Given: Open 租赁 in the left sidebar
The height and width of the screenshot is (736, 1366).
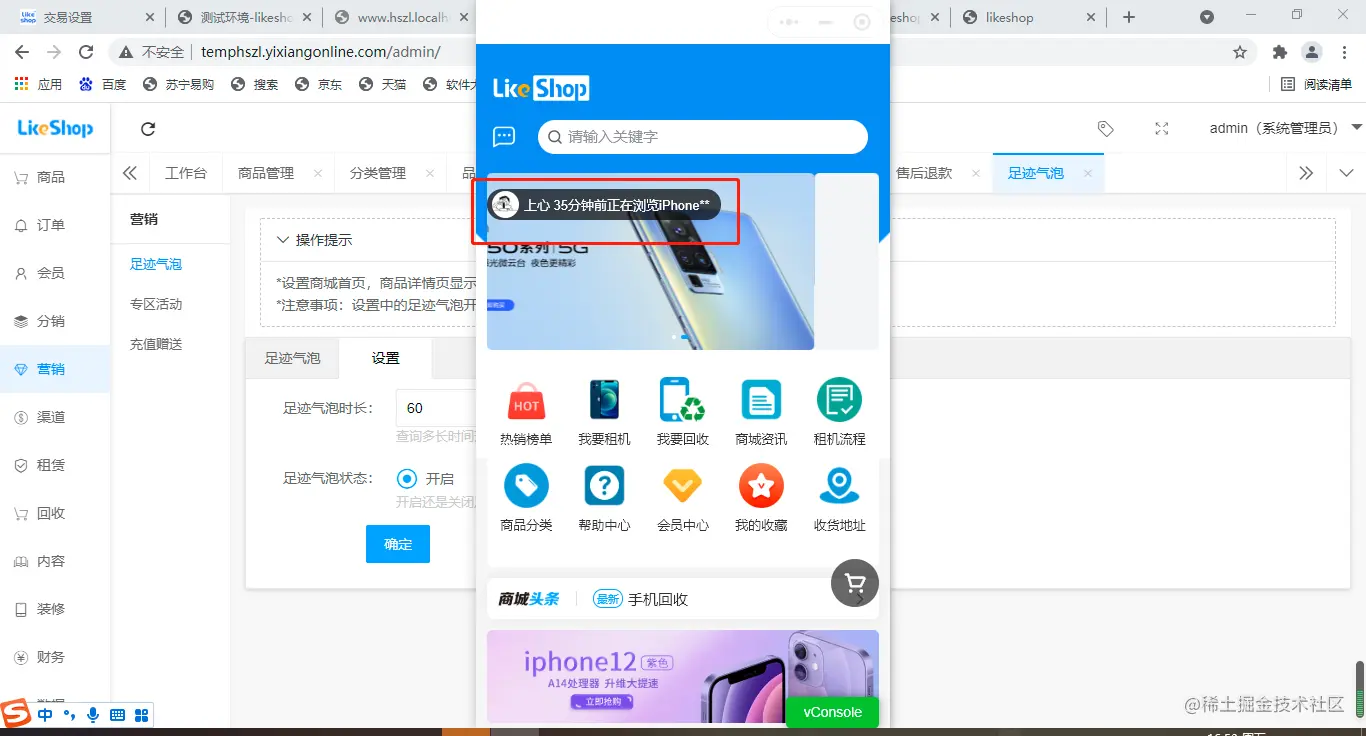Looking at the screenshot, I should 55,465.
